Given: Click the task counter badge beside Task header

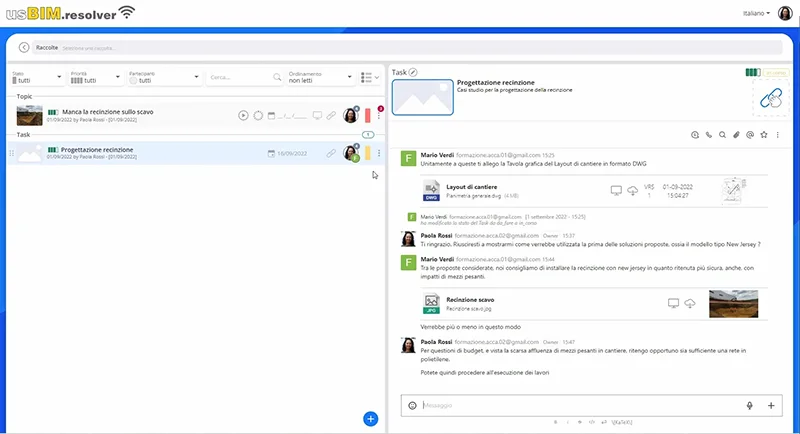Looking at the screenshot, I should [x=368, y=135].
